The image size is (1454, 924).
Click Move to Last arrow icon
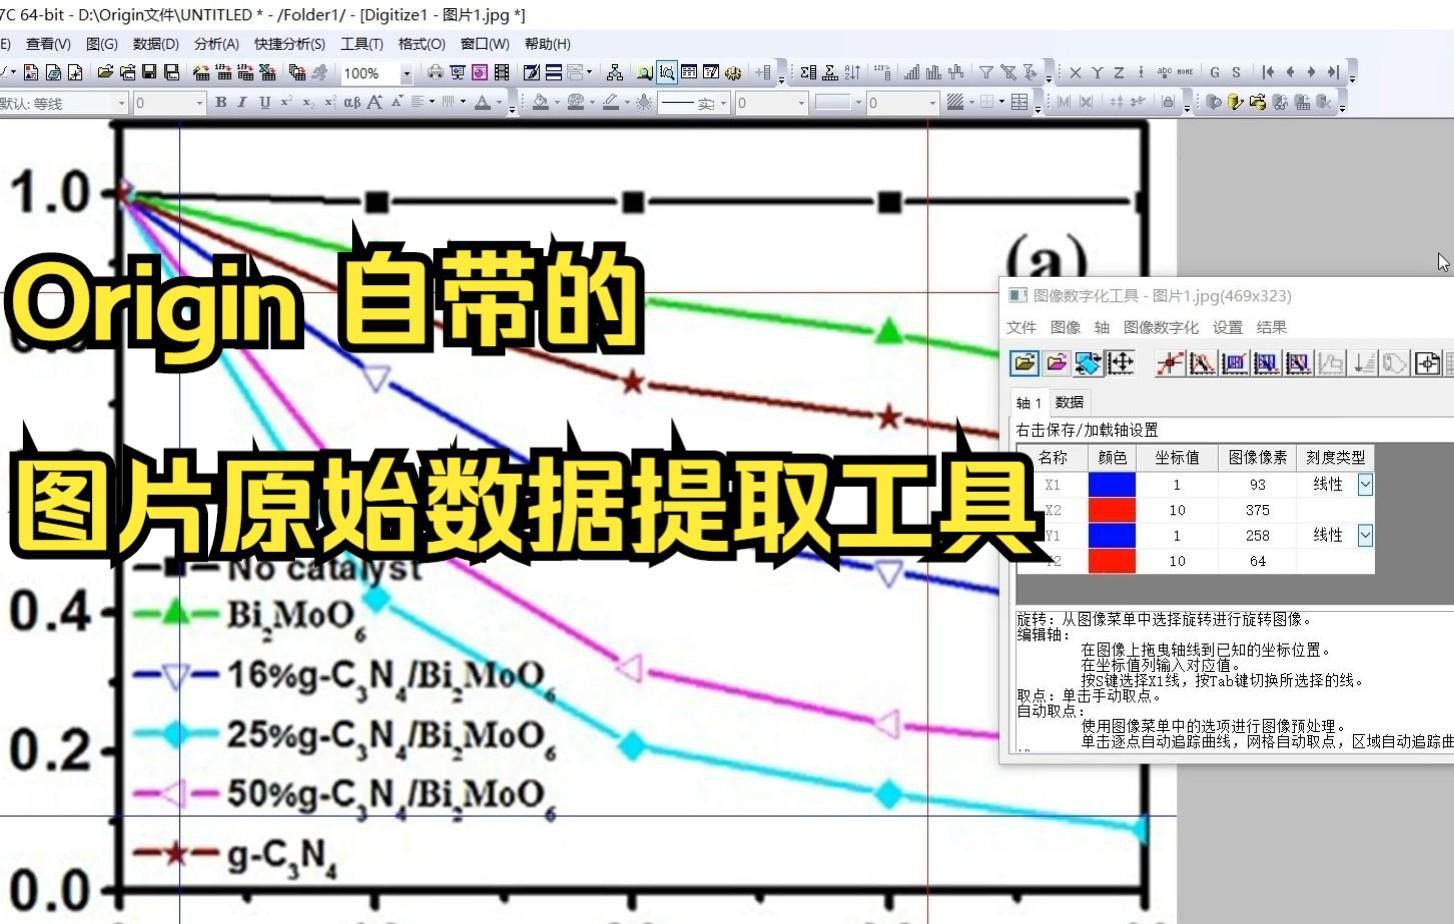point(1333,72)
